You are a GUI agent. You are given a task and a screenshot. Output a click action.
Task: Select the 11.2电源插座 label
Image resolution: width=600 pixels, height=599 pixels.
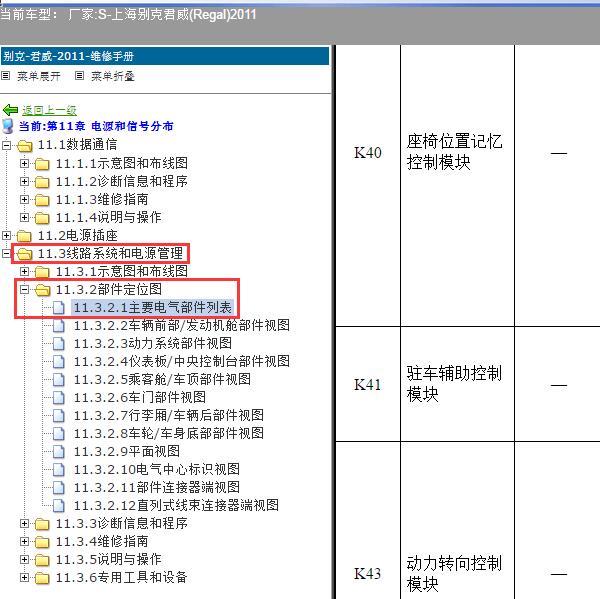(x=77, y=235)
